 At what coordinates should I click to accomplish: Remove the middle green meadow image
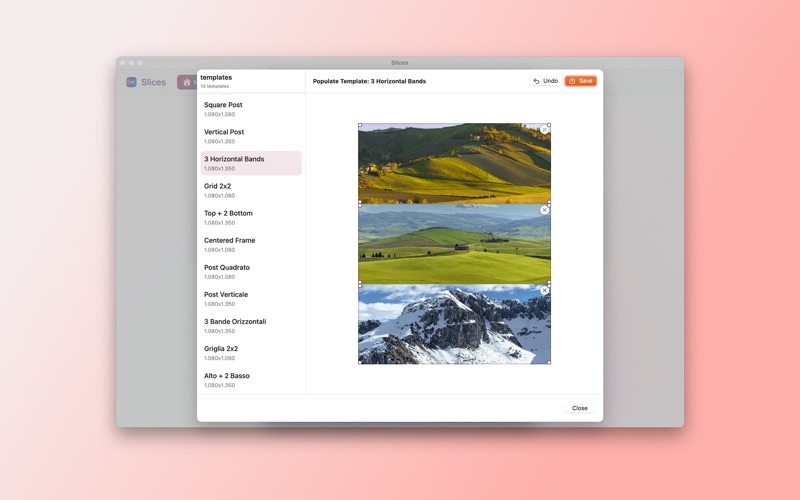[x=544, y=210]
